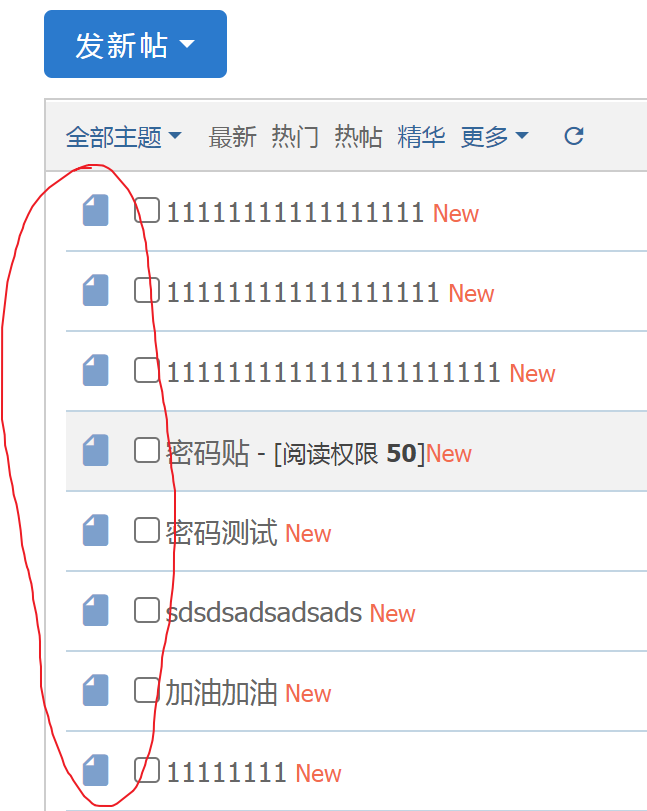Click thread icon beside 密码贴 post

tap(96, 450)
